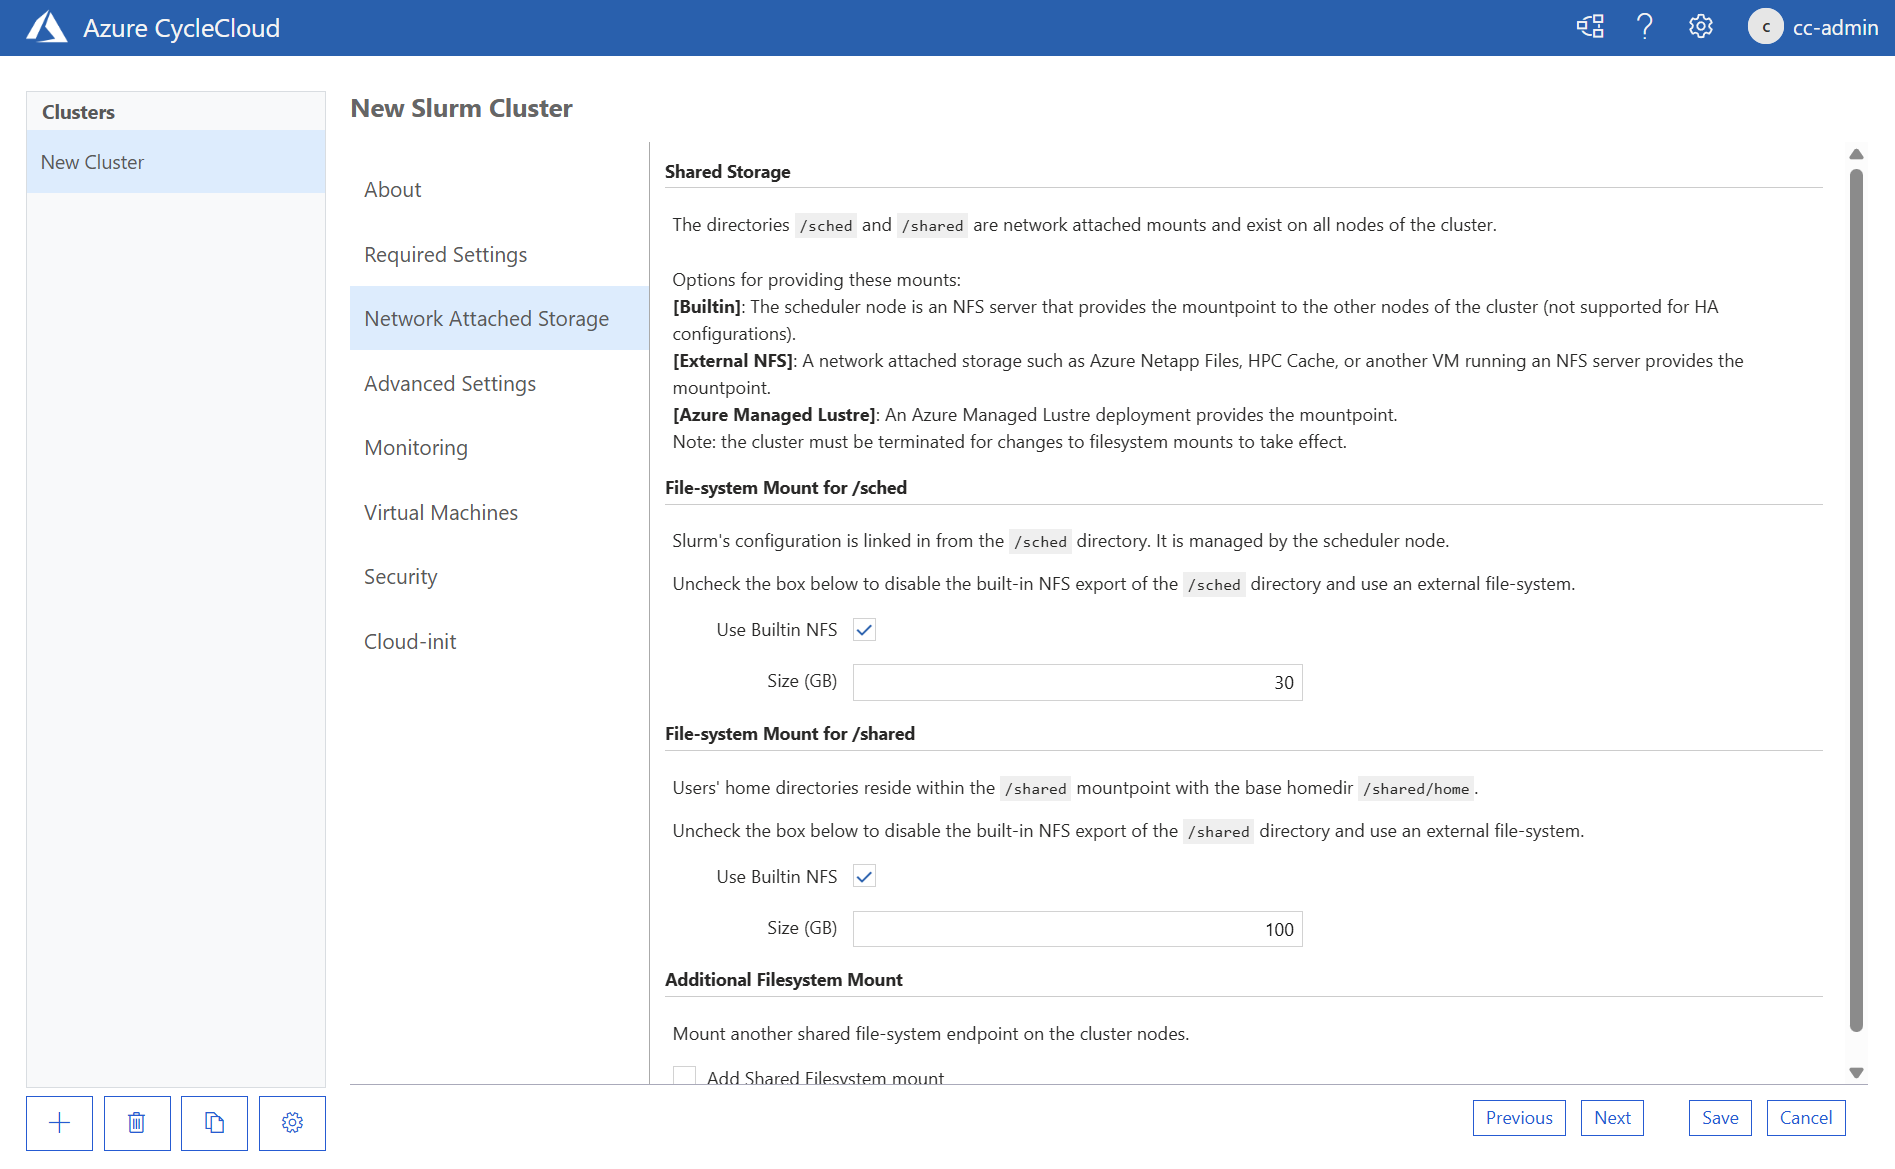The height and width of the screenshot is (1169, 1895).
Task: Open the cc-admin user avatar
Action: 1766,27
